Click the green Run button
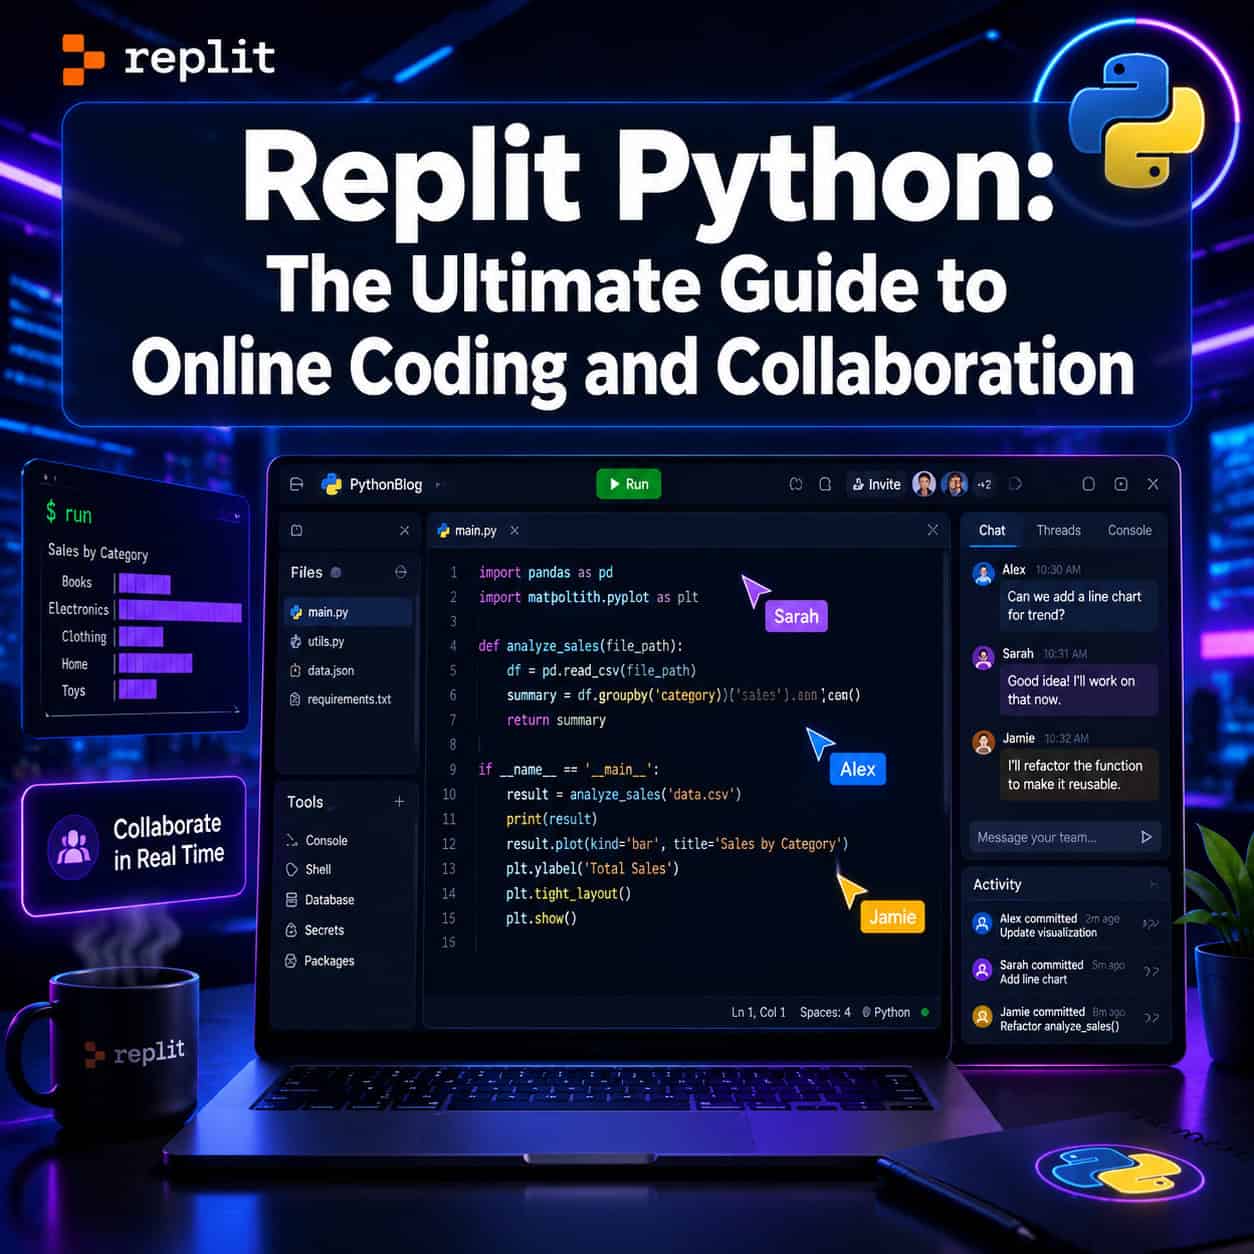This screenshot has width=1254, height=1254. (628, 484)
